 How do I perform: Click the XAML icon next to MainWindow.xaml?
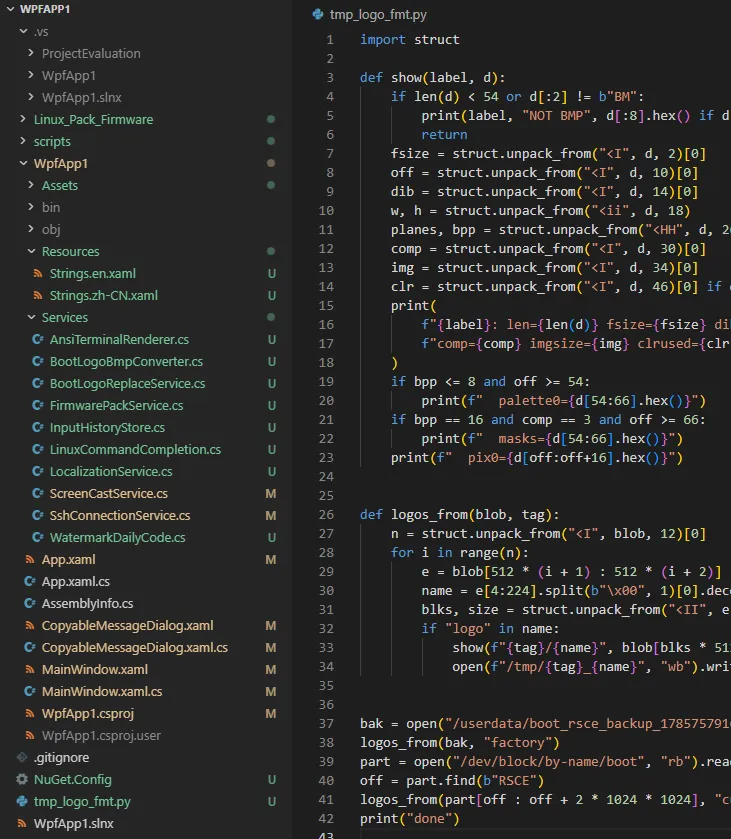[x=30, y=669]
